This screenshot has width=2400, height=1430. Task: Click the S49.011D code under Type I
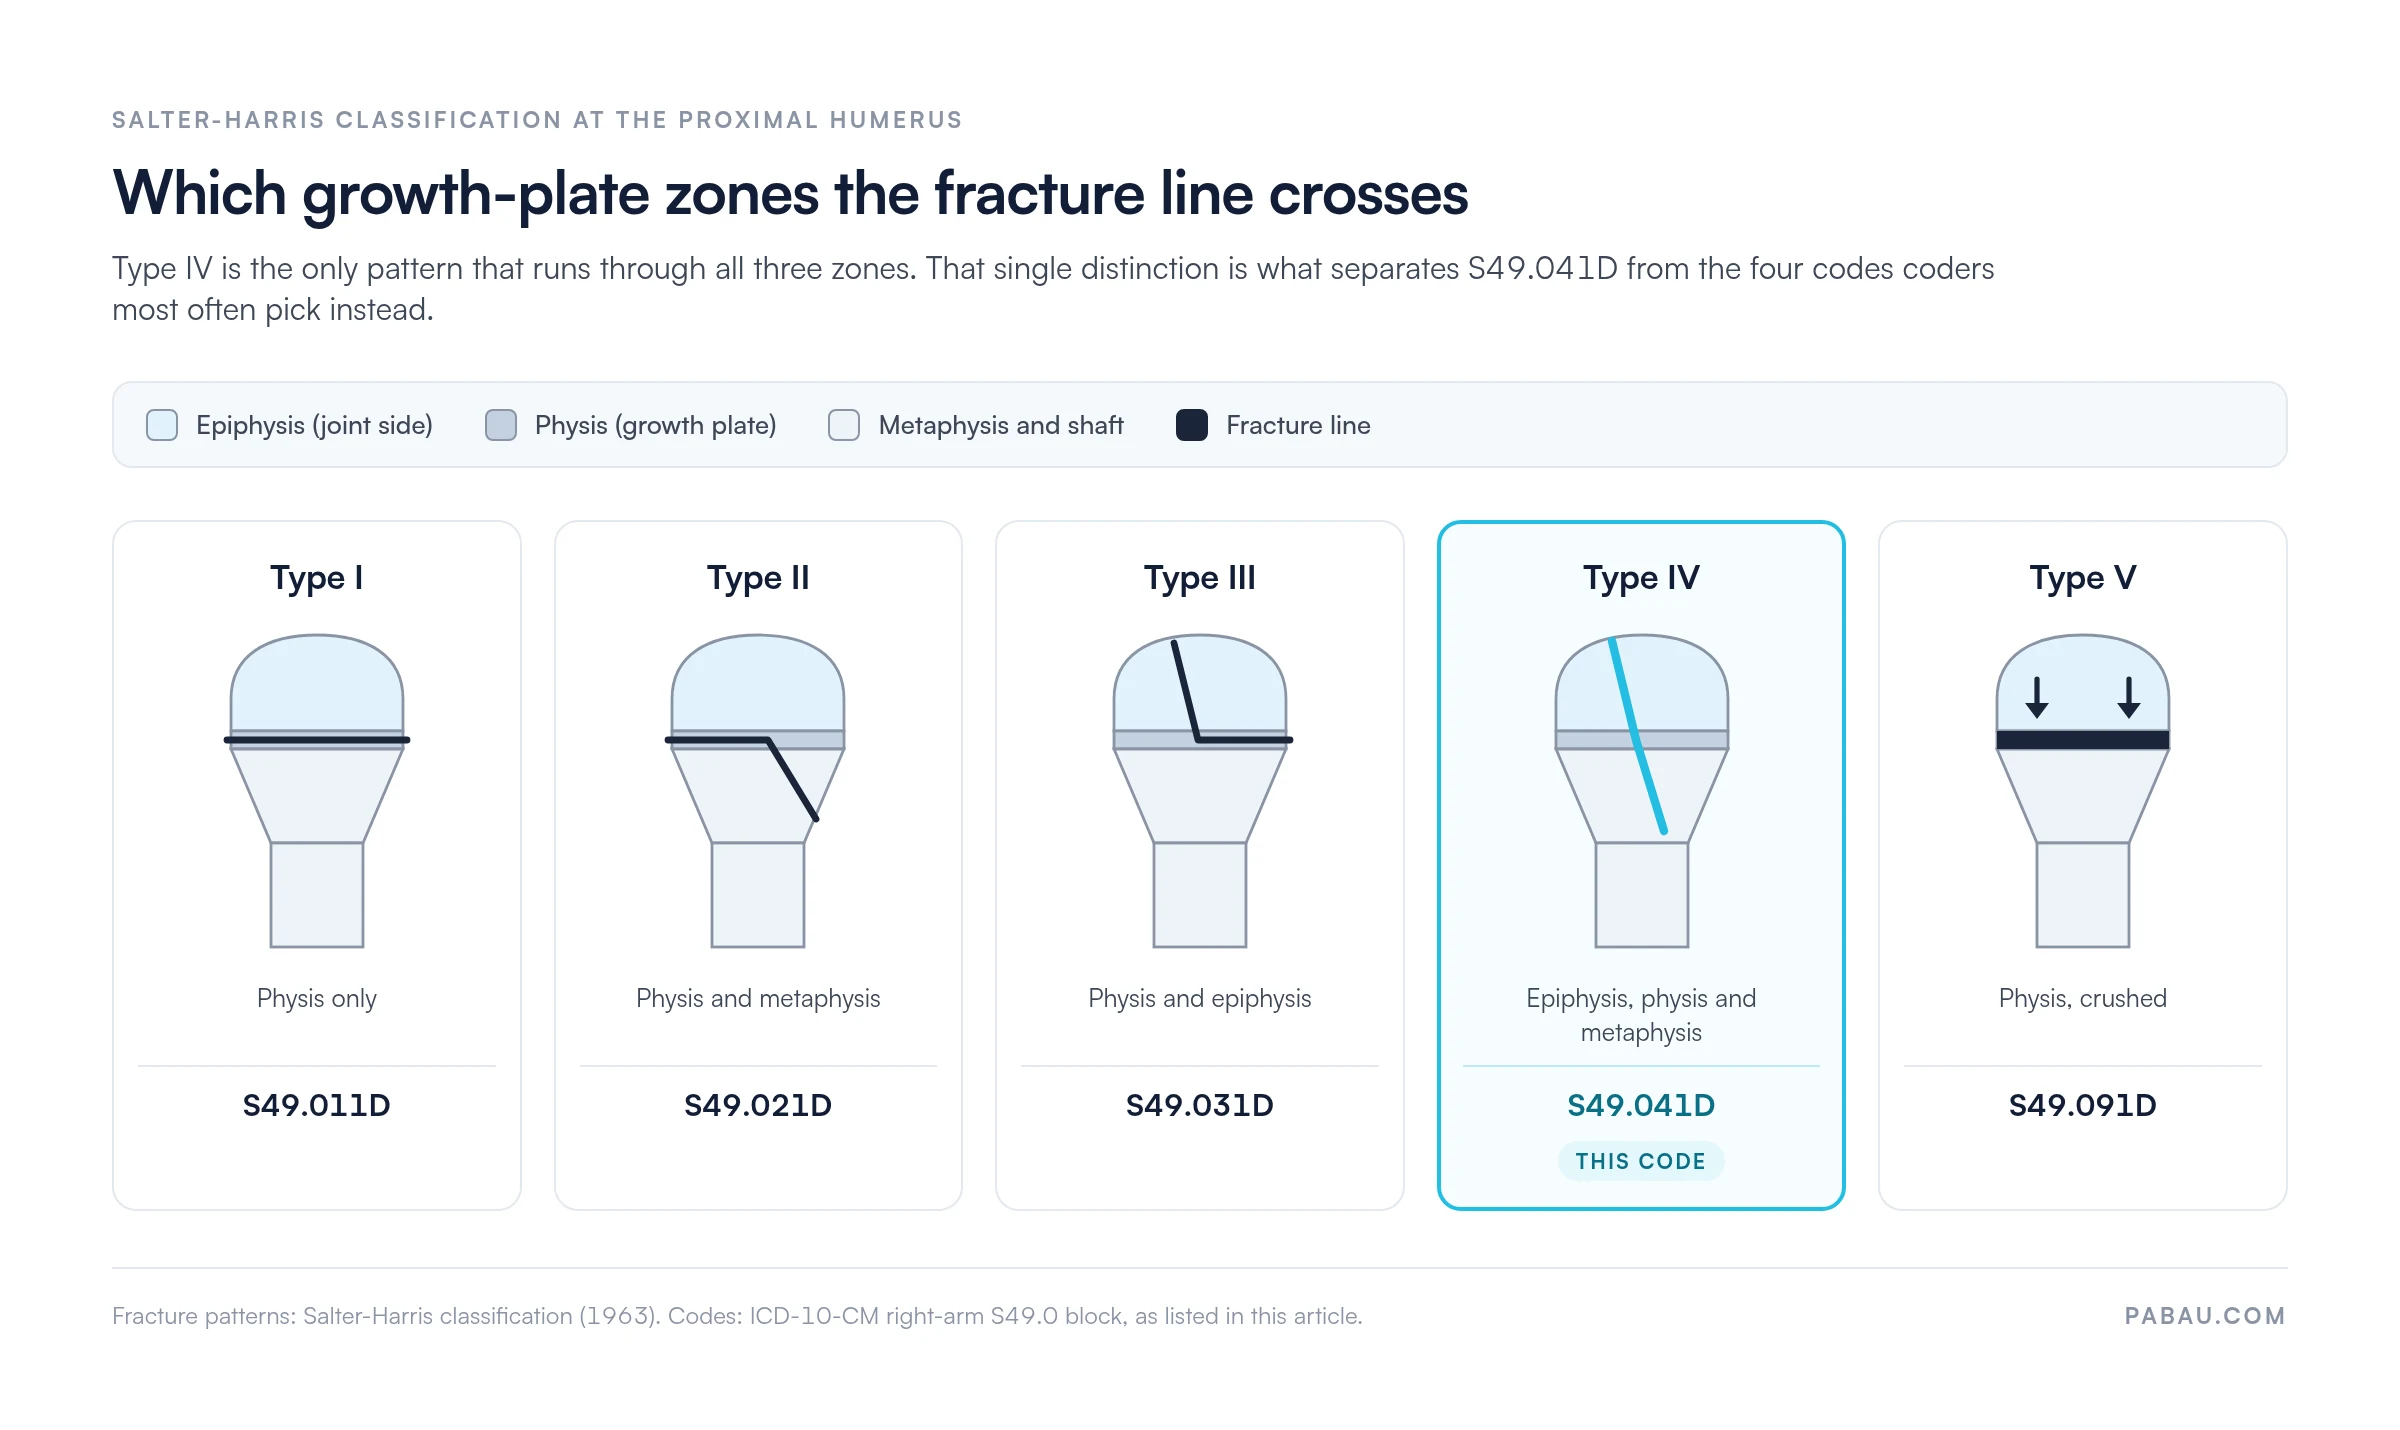(x=317, y=1105)
